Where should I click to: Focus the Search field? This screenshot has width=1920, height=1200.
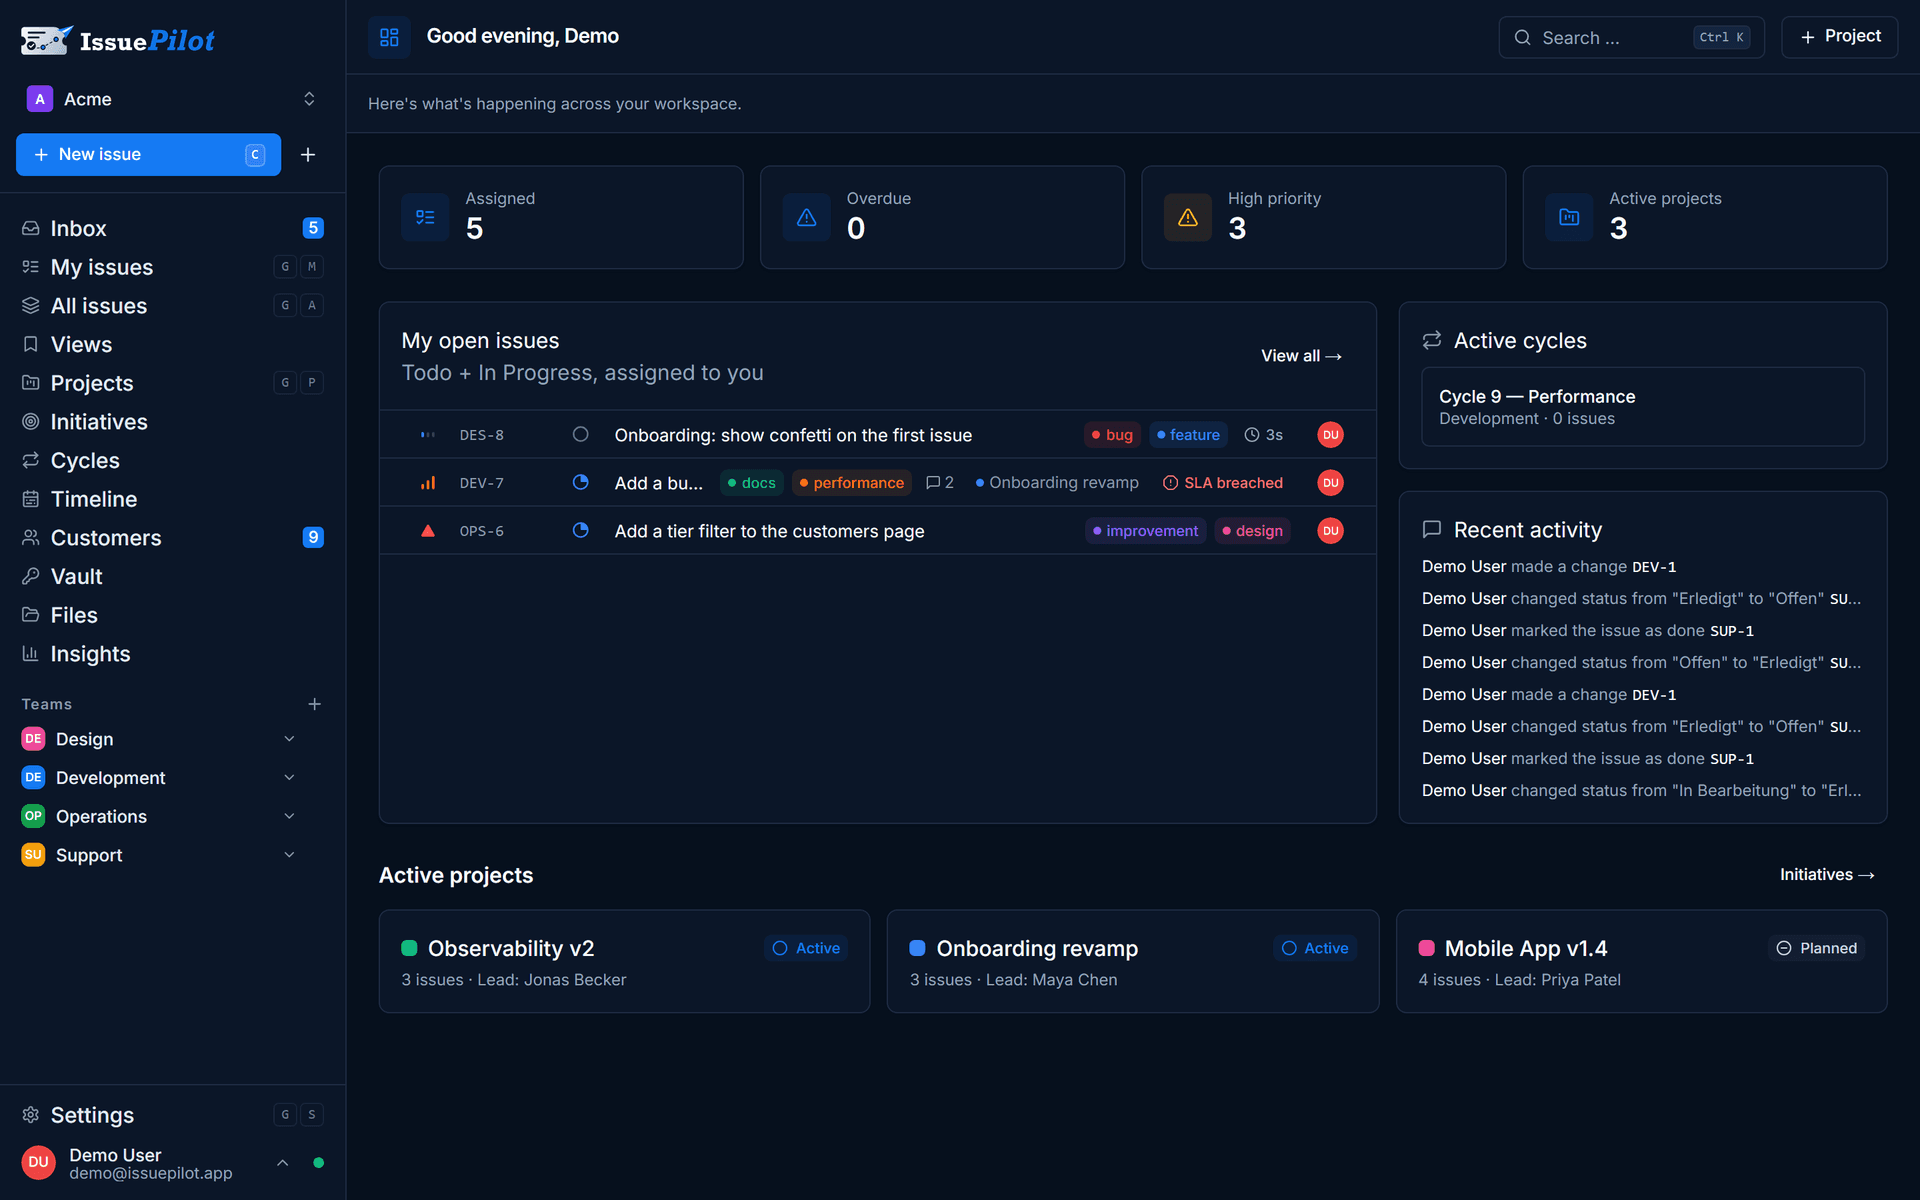click(1631, 37)
